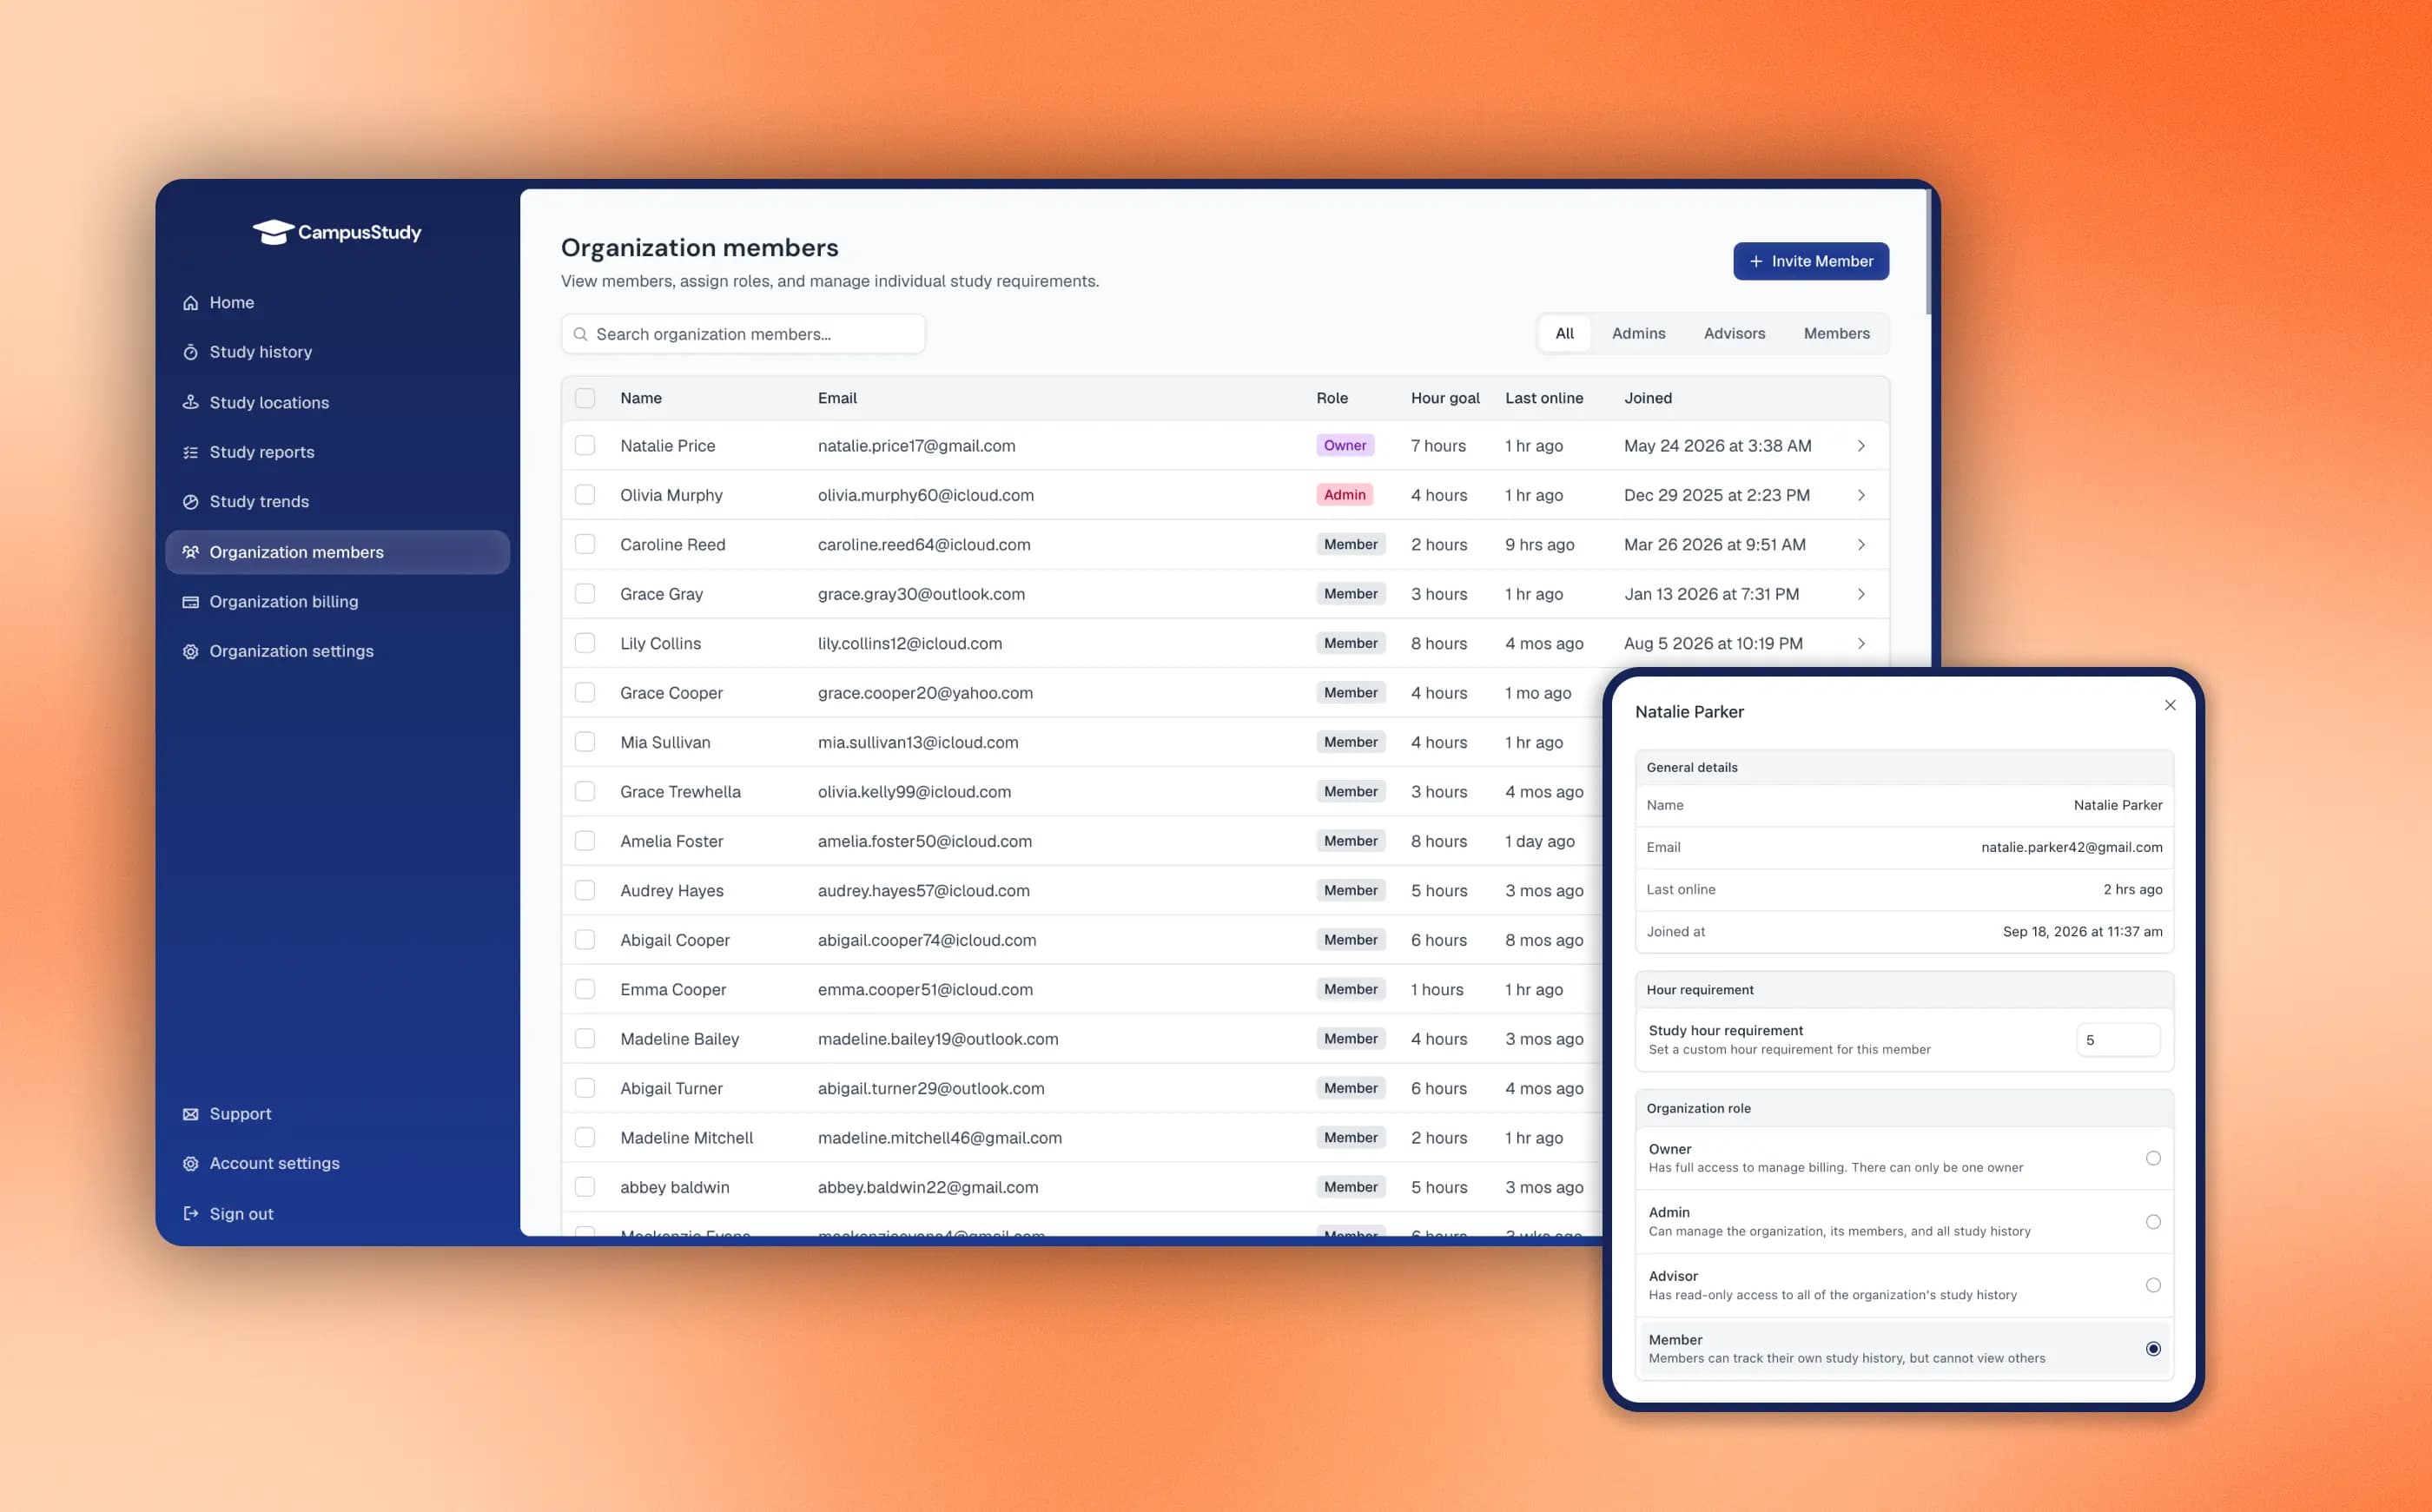
Task: Click Sign out in the sidebar
Action: pyautogui.click(x=338, y=1213)
